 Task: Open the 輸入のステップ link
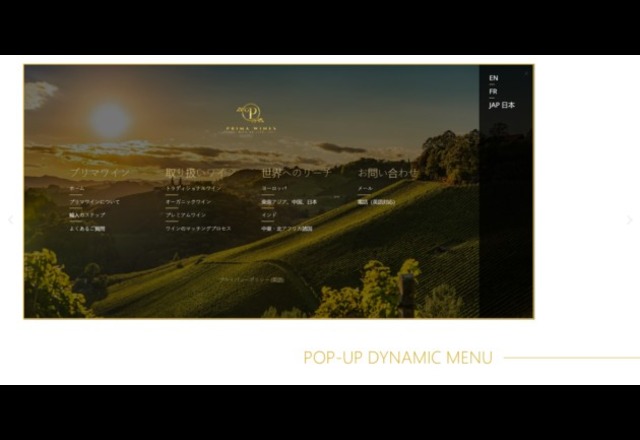(87, 215)
